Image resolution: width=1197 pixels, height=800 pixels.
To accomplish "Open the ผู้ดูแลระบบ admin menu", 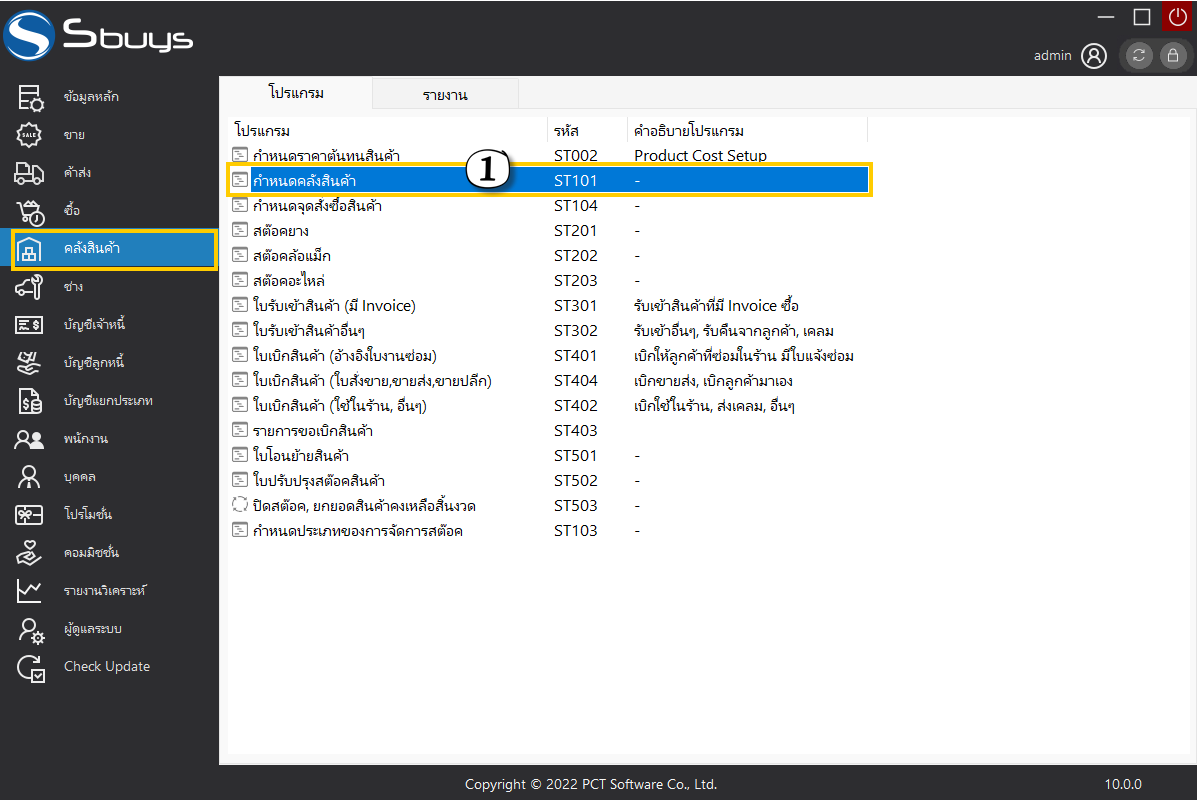I will [x=92, y=629].
